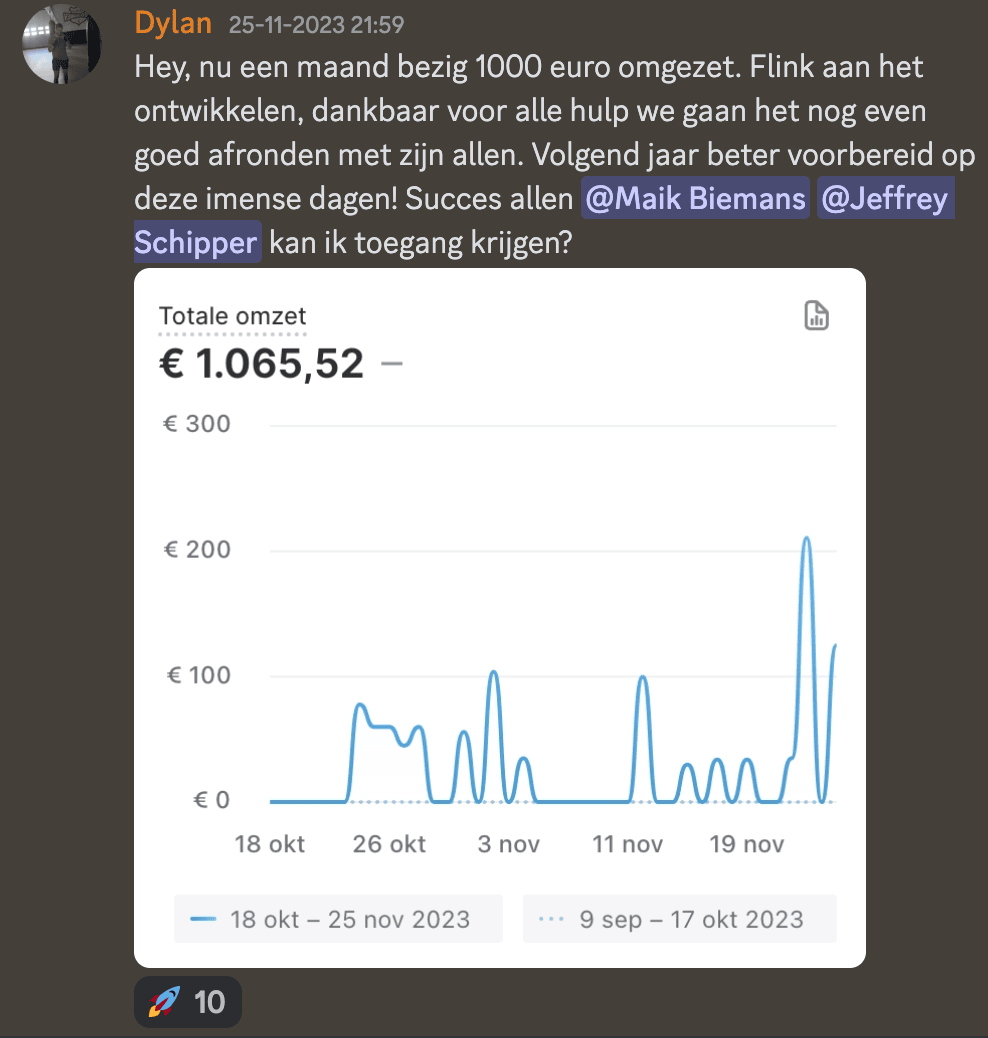Screen dimensions: 988x1038
Task: Click the 26 okt axis label
Action: tap(389, 844)
